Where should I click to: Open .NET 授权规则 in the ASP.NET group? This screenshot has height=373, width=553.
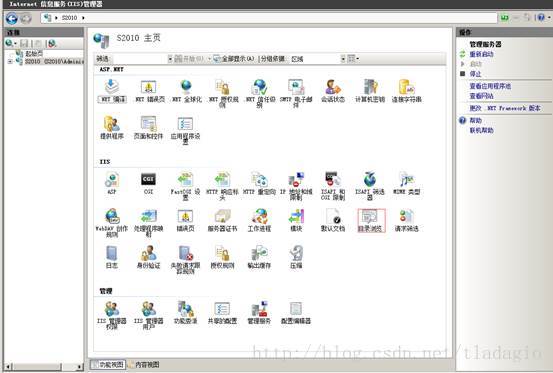[223, 93]
